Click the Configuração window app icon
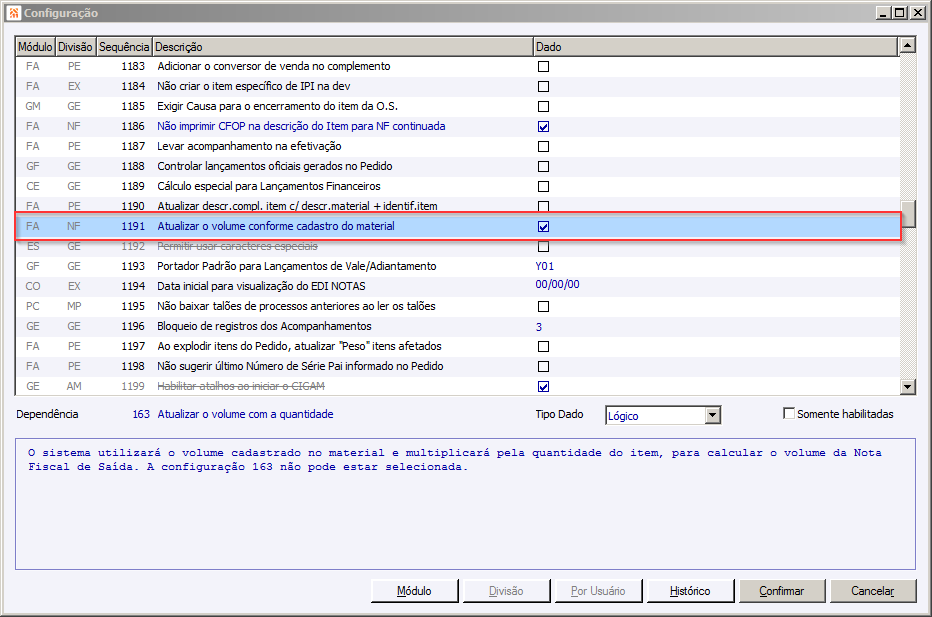 14,12
